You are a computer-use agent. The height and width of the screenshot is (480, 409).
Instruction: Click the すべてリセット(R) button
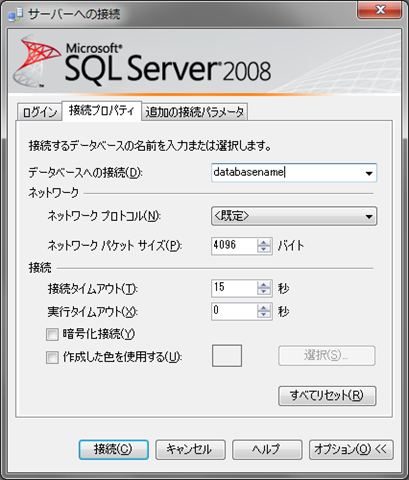[327, 396]
